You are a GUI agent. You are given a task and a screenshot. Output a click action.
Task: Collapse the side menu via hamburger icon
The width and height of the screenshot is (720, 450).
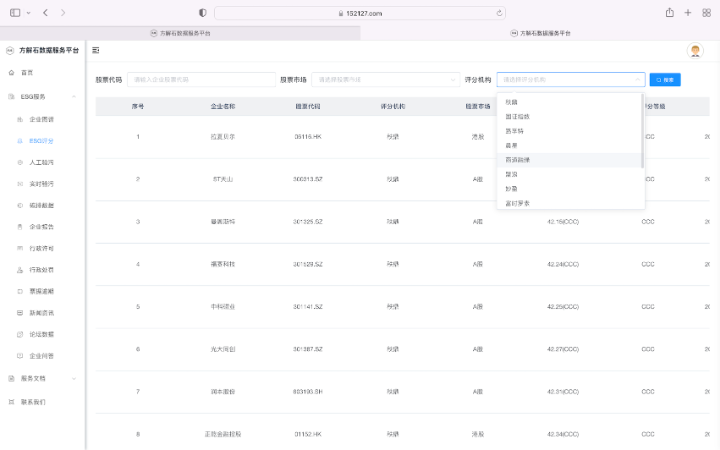pos(96,50)
